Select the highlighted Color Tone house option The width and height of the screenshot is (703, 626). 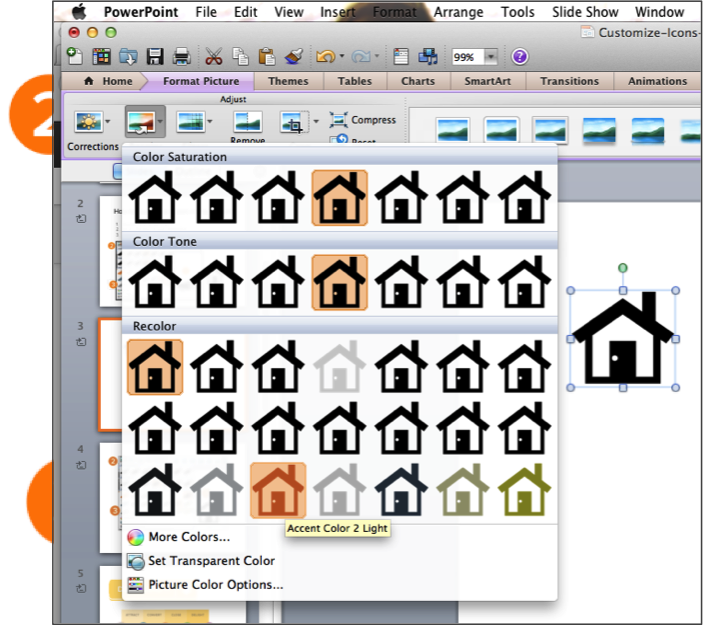[x=339, y=283]
